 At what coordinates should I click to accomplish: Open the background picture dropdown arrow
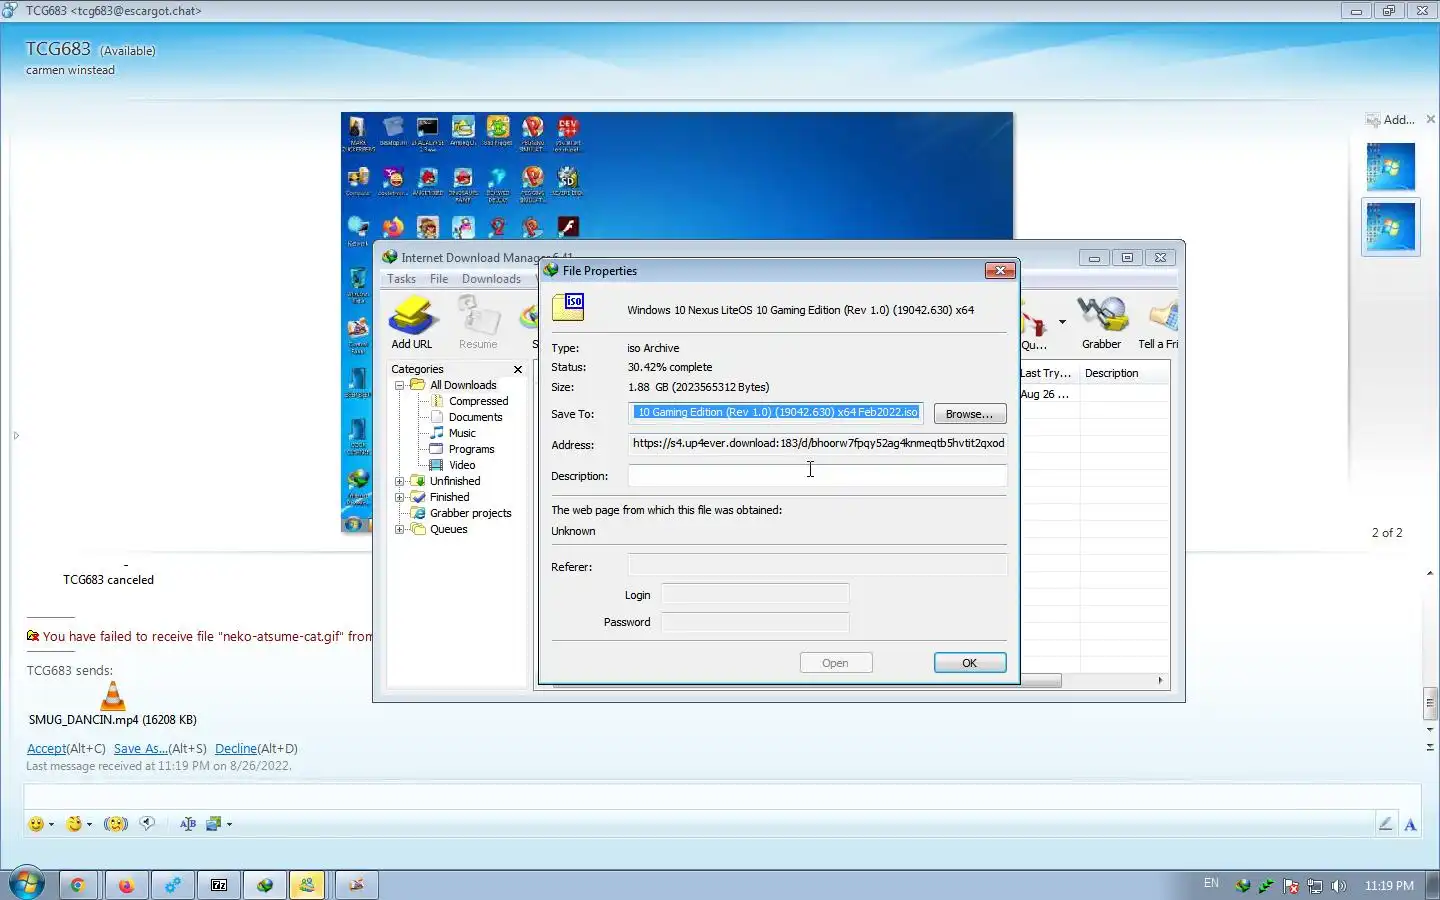[x=229, y=825]
